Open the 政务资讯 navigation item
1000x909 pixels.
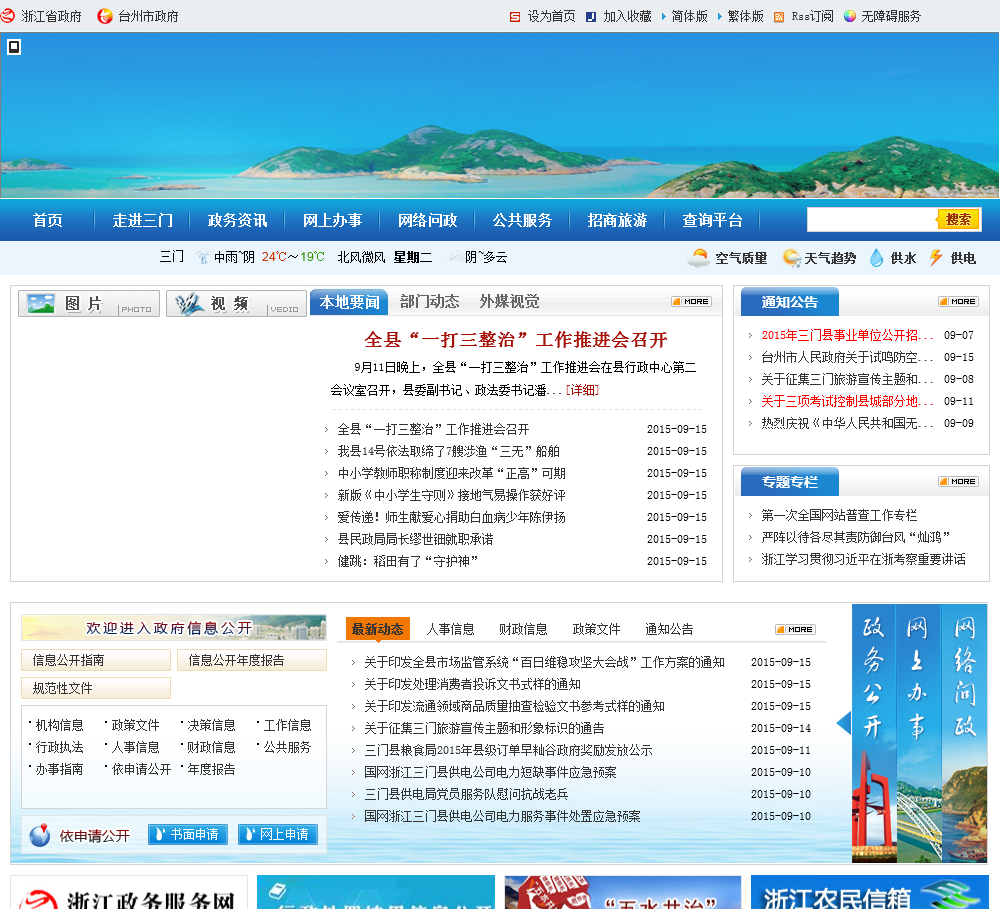[237, 220]
